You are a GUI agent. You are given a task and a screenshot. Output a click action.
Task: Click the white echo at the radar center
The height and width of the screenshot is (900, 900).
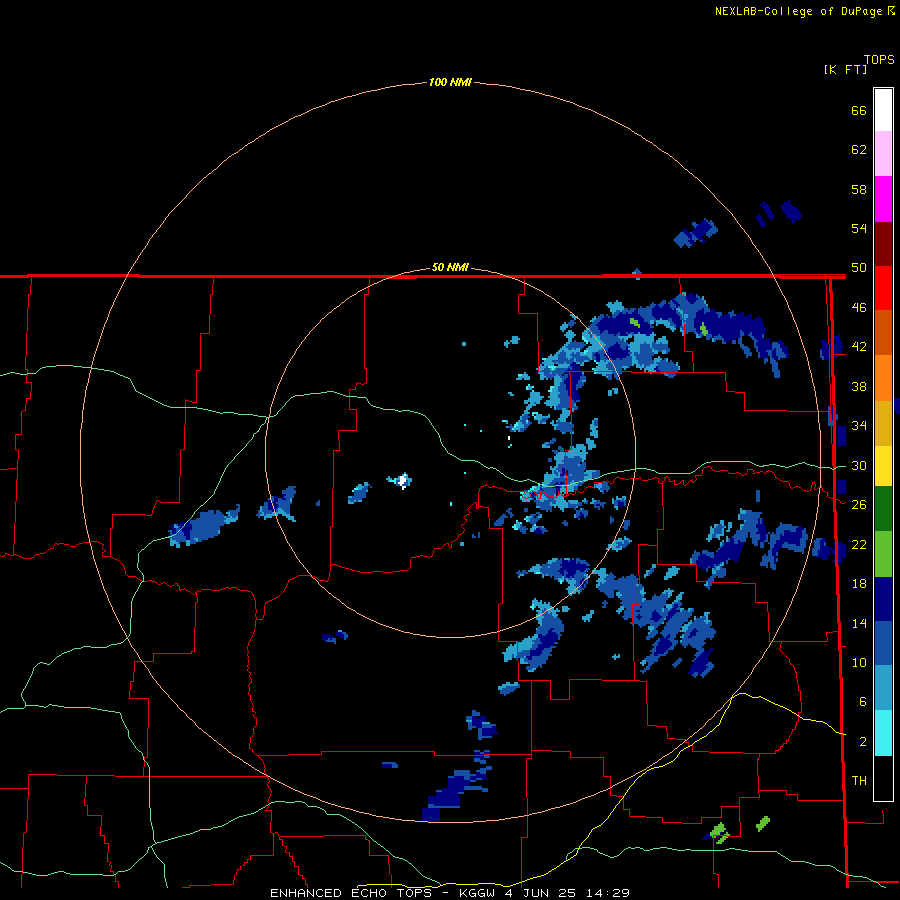pyautogui.click(x=404, y=480)
